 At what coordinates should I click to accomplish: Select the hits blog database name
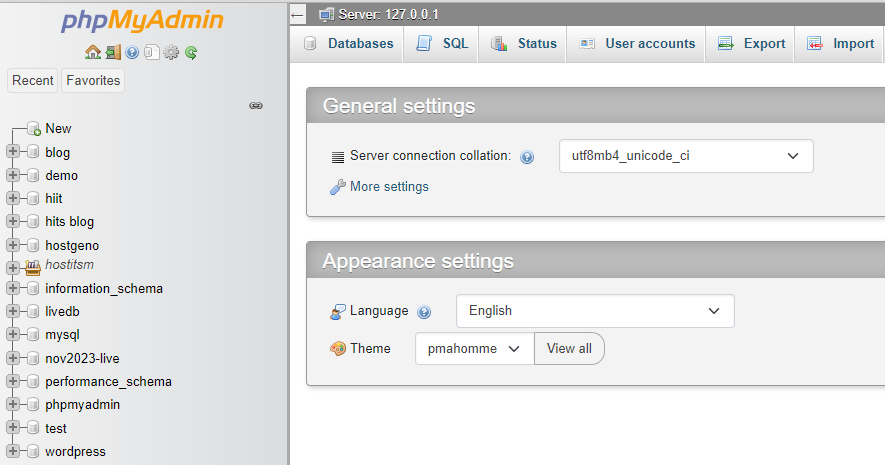[x=69, y=222]
